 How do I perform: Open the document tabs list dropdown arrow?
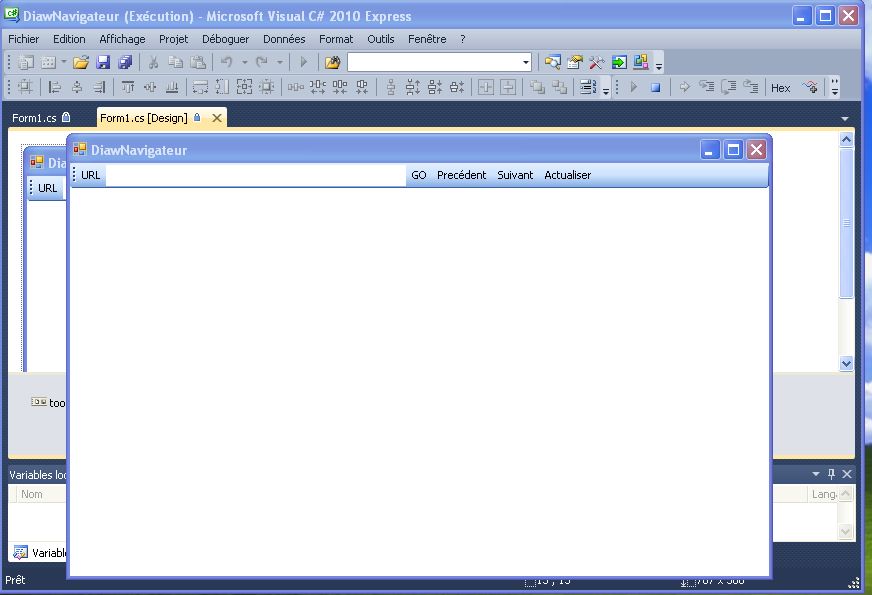(845, 118)
